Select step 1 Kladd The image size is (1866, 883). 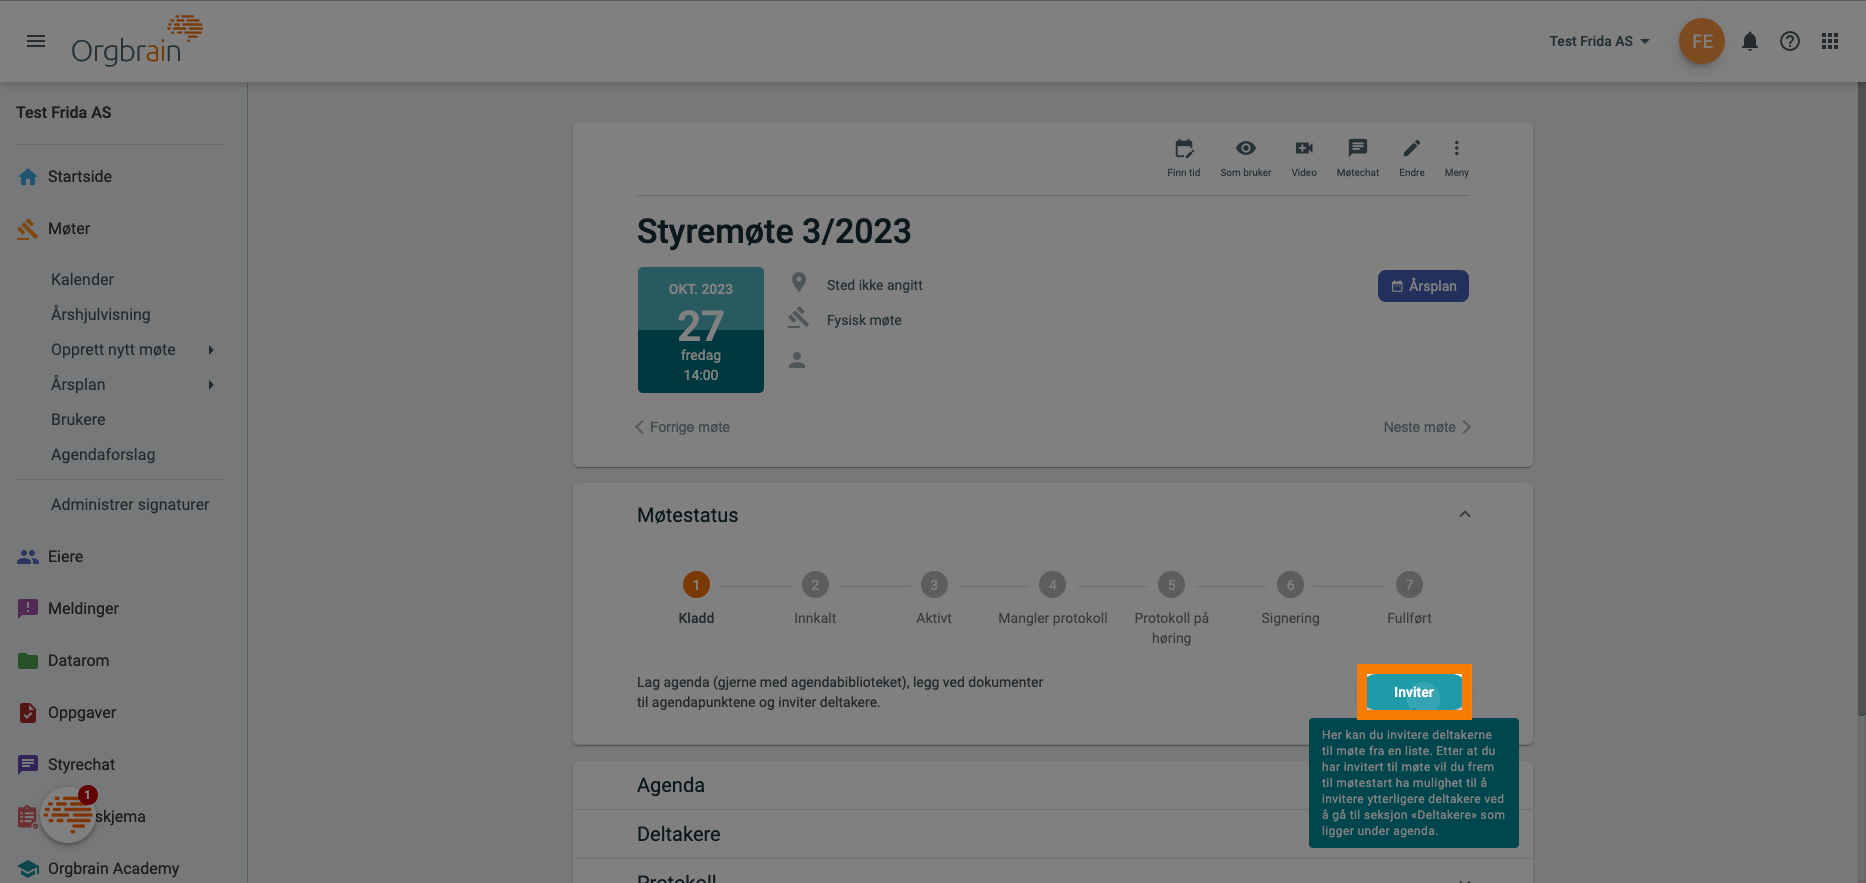[696, 598]
